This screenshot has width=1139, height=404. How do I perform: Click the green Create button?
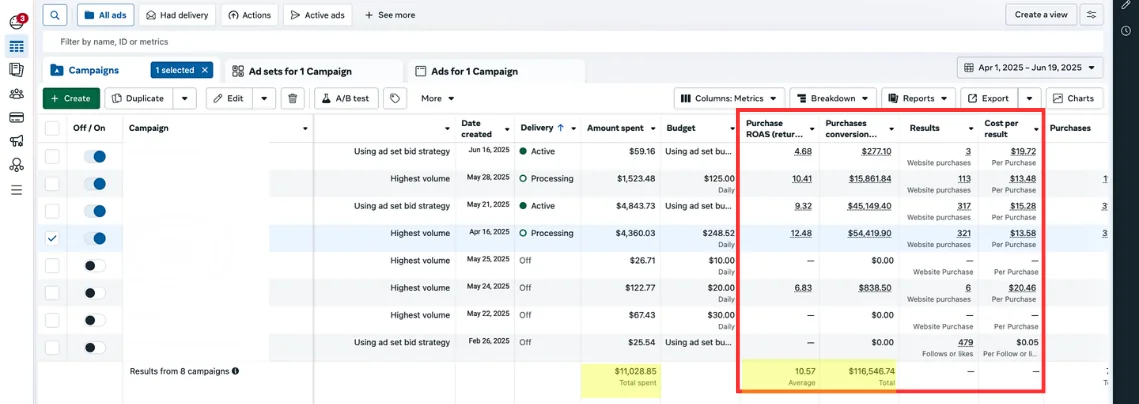(x=71, y=98)
